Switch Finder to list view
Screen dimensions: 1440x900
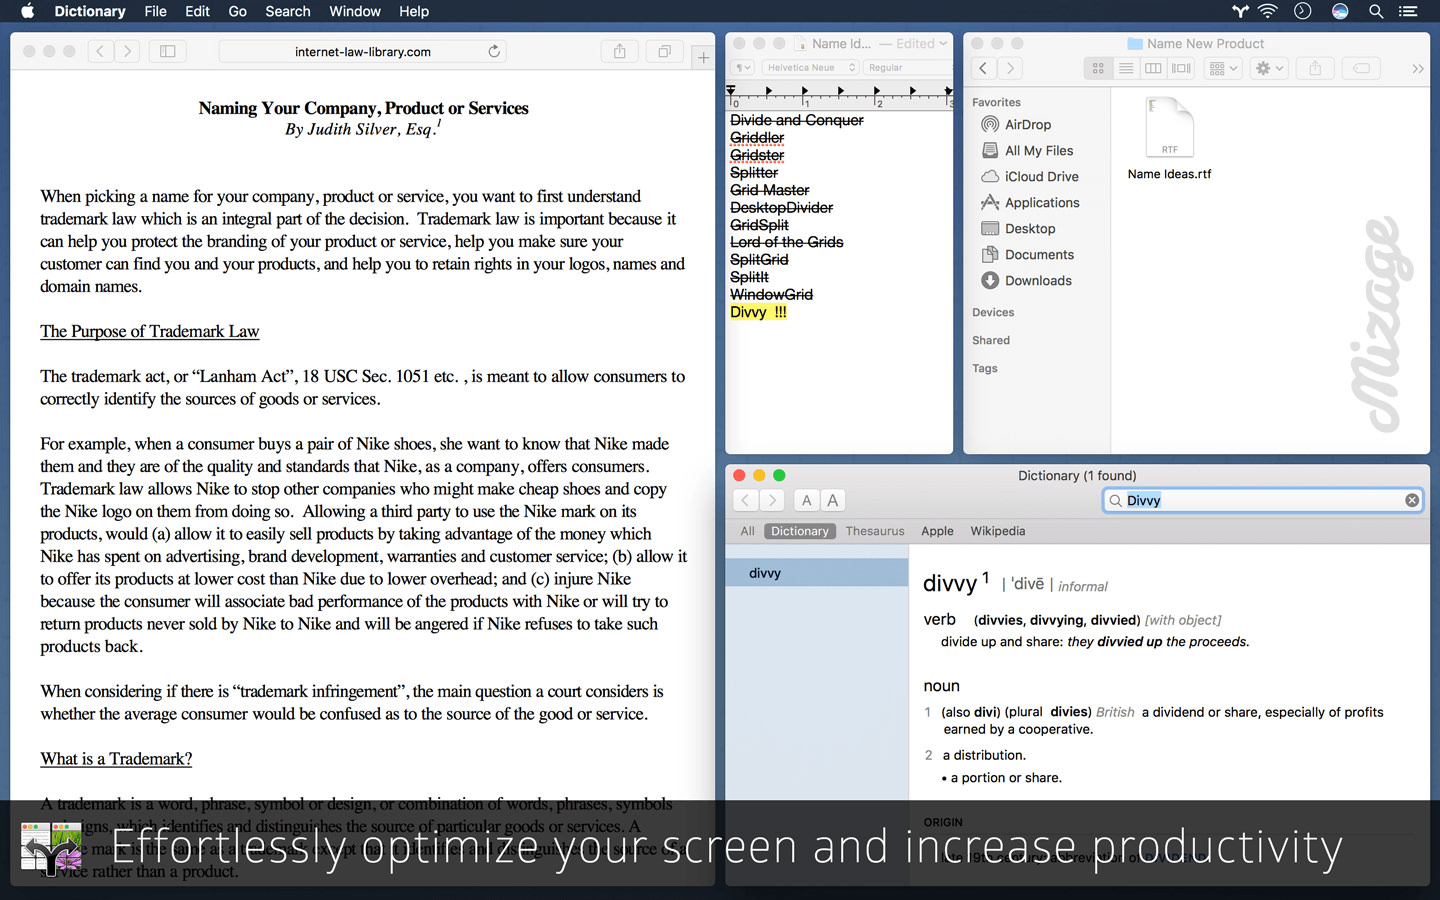1126,68
